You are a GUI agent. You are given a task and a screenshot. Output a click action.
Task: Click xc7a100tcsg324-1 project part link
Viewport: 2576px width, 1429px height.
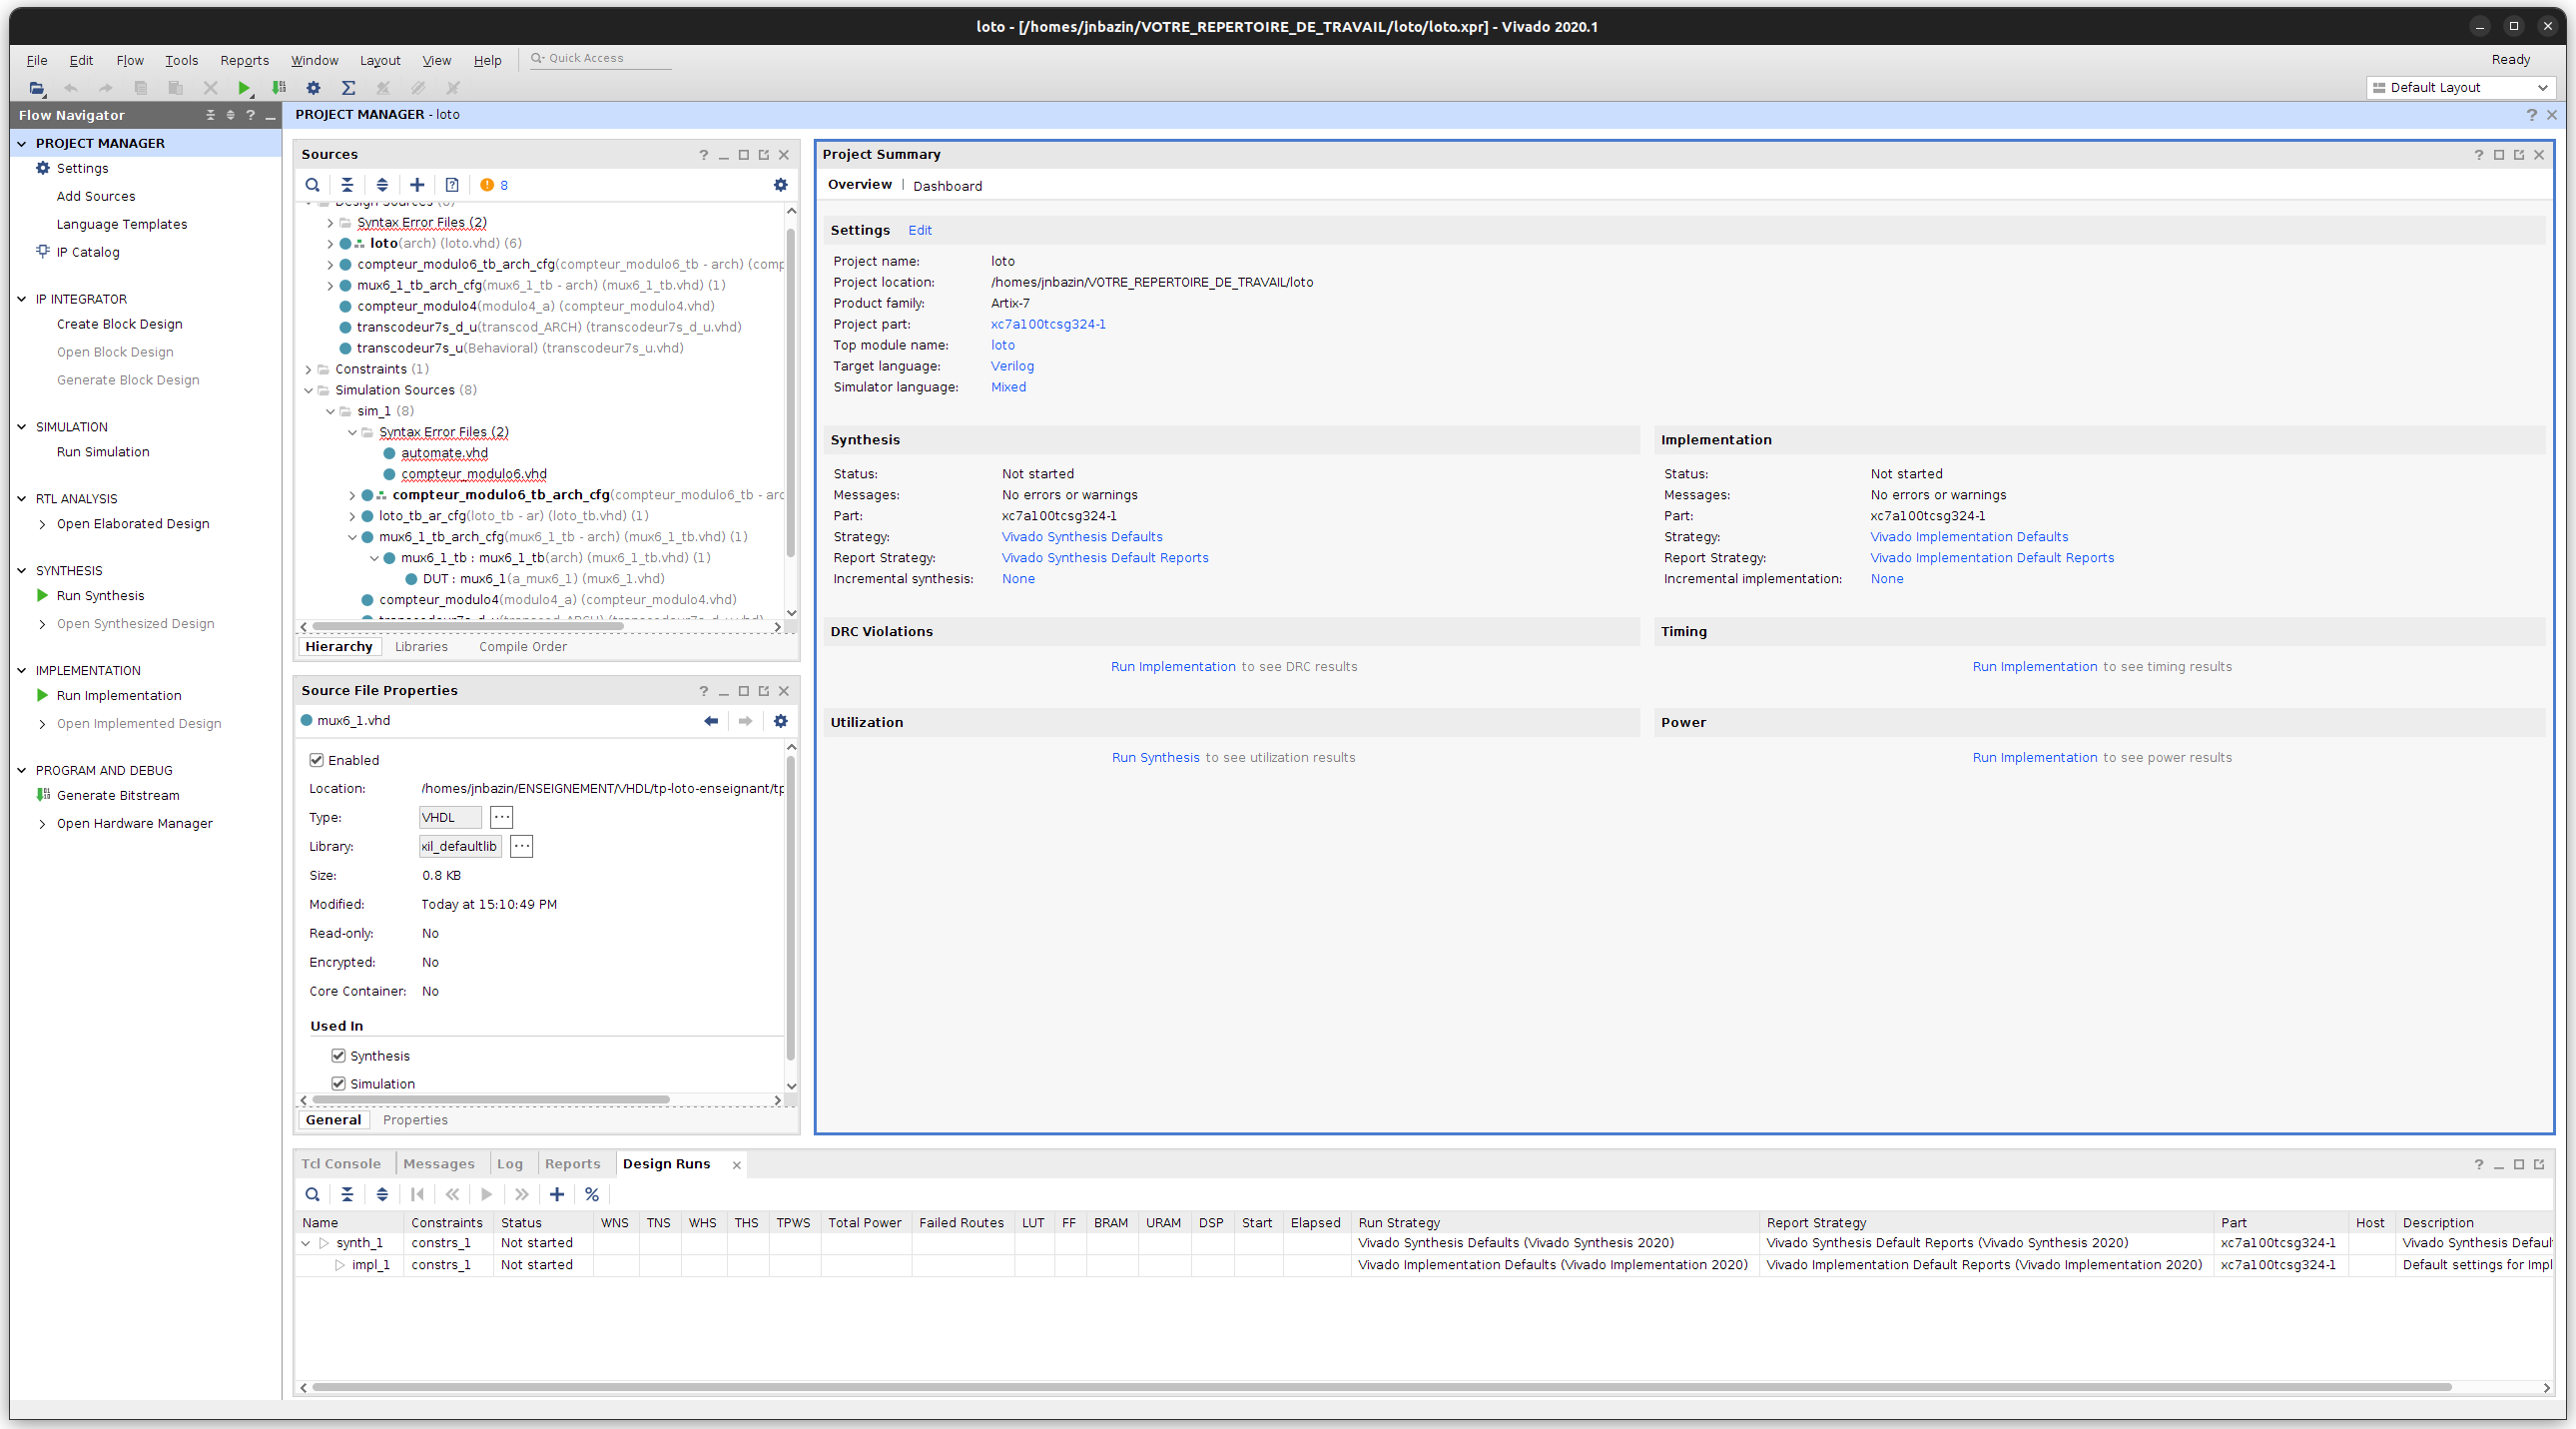(x=1048, y=324)
